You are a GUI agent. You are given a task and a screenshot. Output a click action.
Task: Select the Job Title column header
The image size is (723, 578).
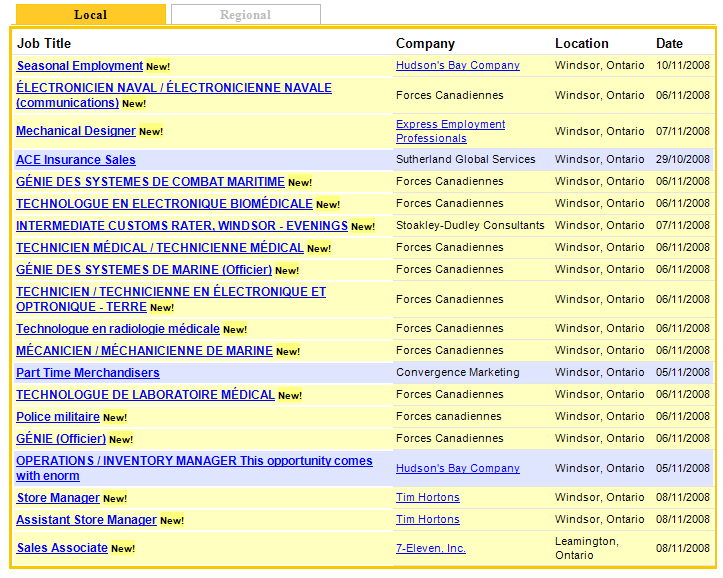click(44, 43)
